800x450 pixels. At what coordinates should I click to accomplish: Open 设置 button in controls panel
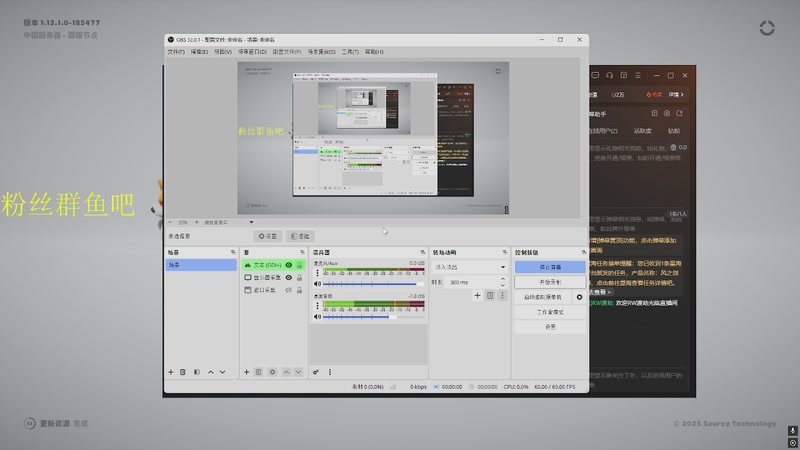tap(550, 327)
